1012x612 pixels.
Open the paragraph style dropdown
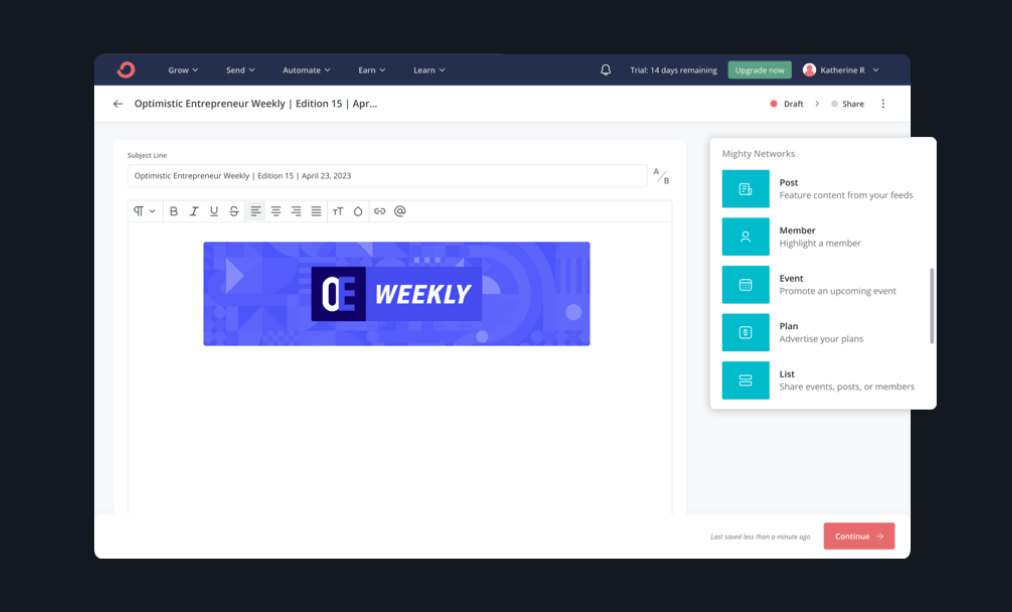click(143, 211)
